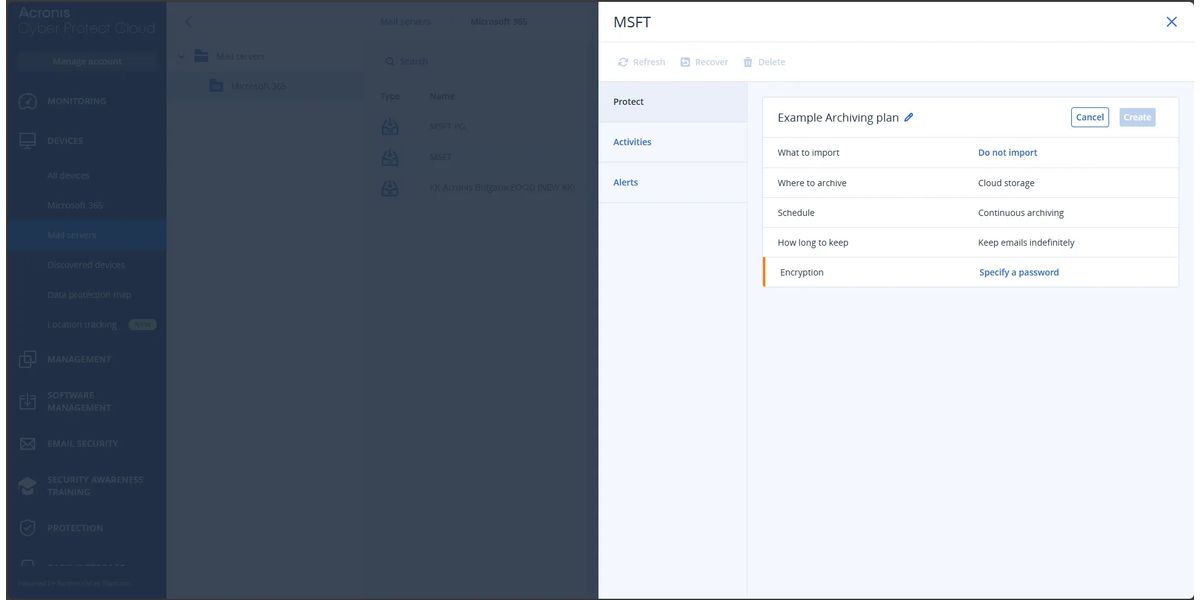Screen dimensions: 1200x600
Task: Open the Monitoring section icon
Action: (x=28, y=102)
